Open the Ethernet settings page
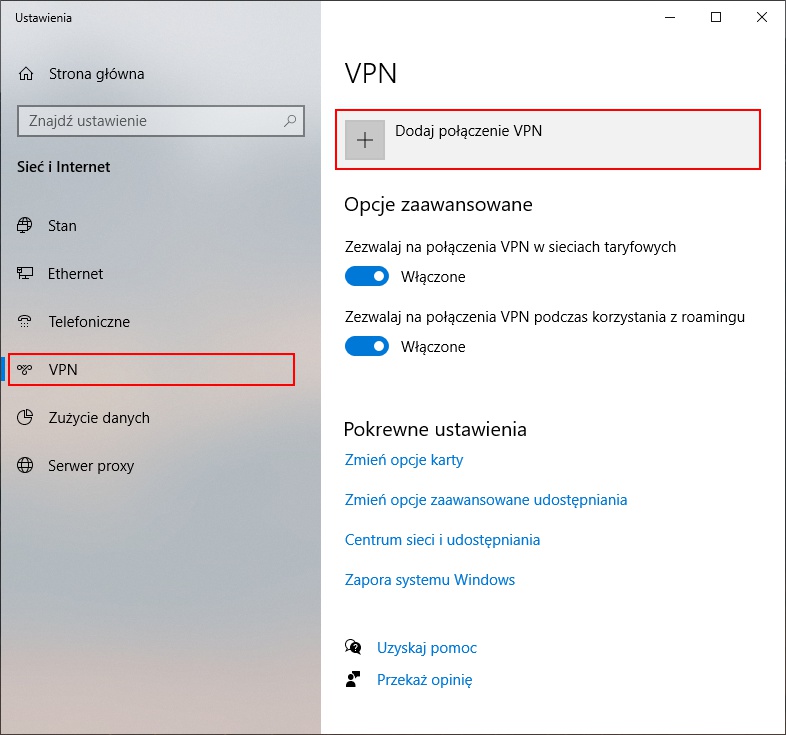This screenshot has height=735, width=786. (75, 274)
